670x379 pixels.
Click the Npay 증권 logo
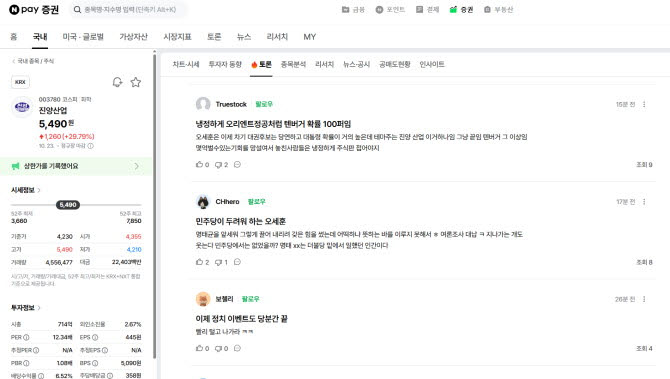34,9
